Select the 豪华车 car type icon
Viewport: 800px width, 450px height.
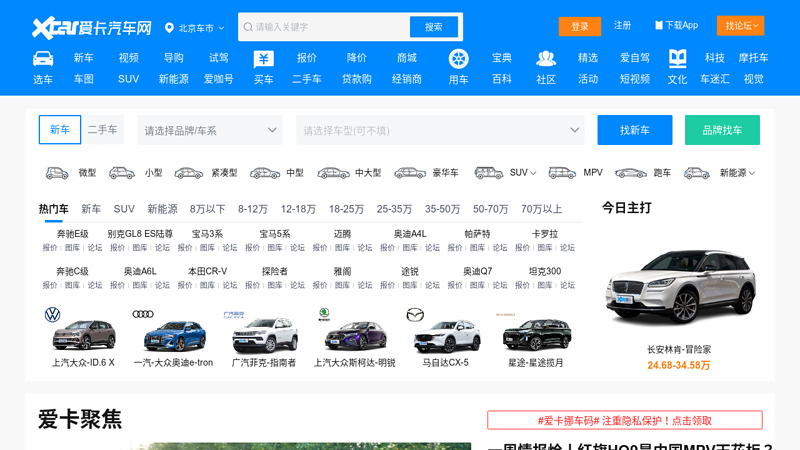[x=410, y=173]
